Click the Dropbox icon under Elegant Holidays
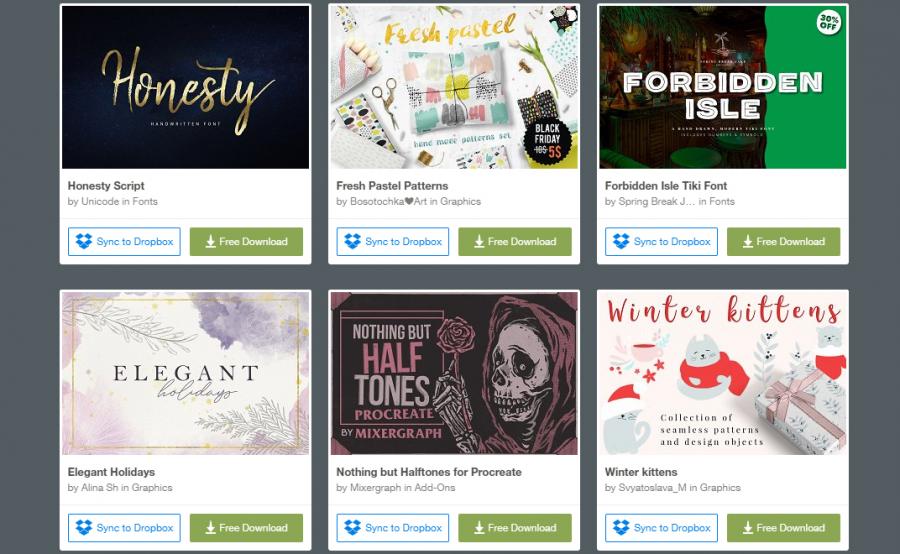 [84, 527]
